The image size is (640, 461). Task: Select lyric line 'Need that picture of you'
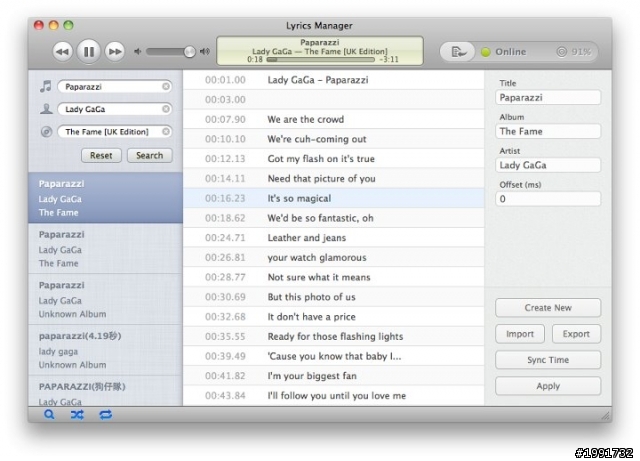333,178
